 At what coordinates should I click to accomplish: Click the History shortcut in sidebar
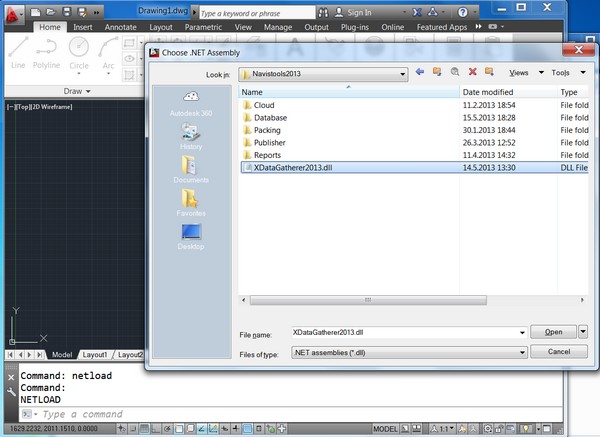[190, 136]
